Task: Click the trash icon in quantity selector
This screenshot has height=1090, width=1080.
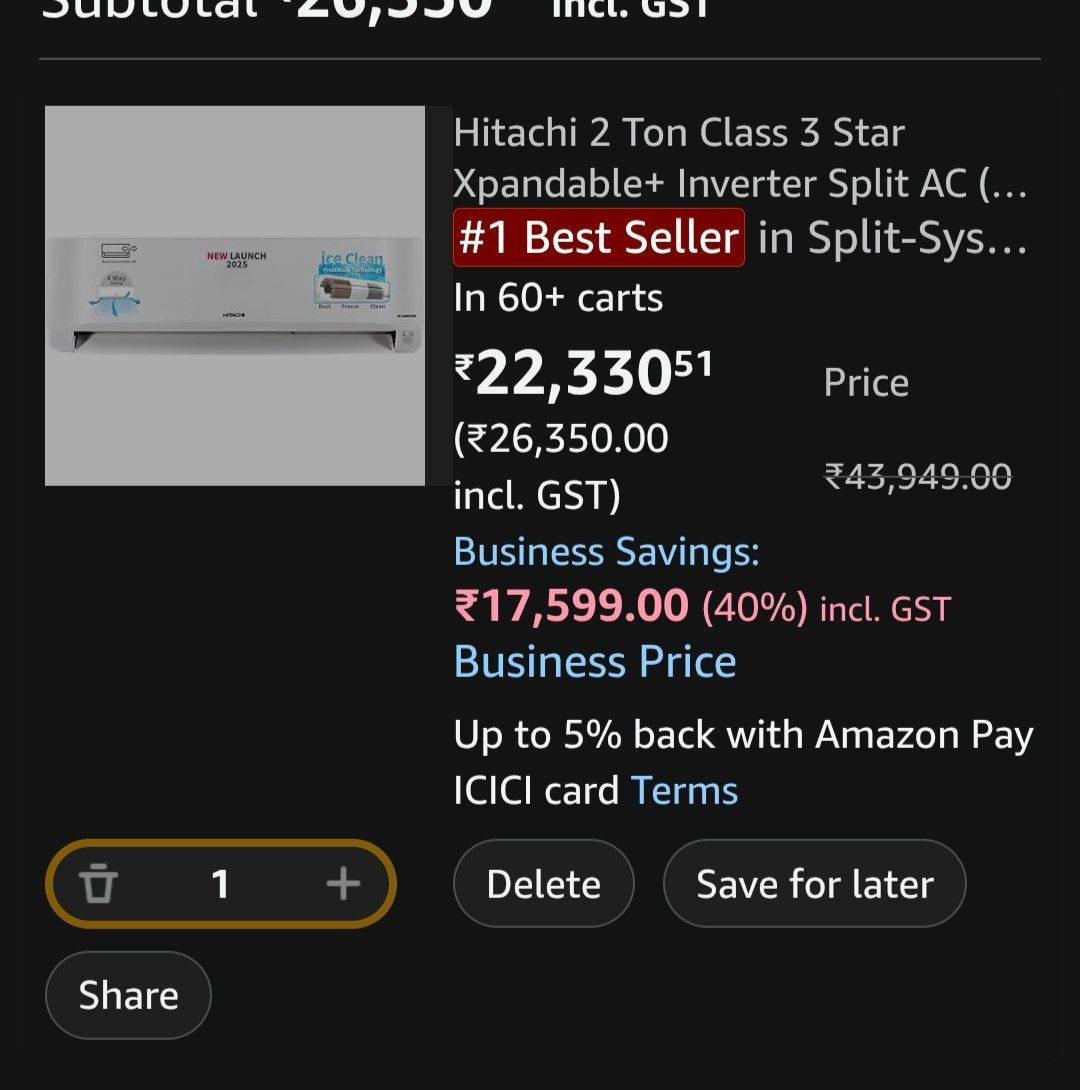Action: click(97, 883)
